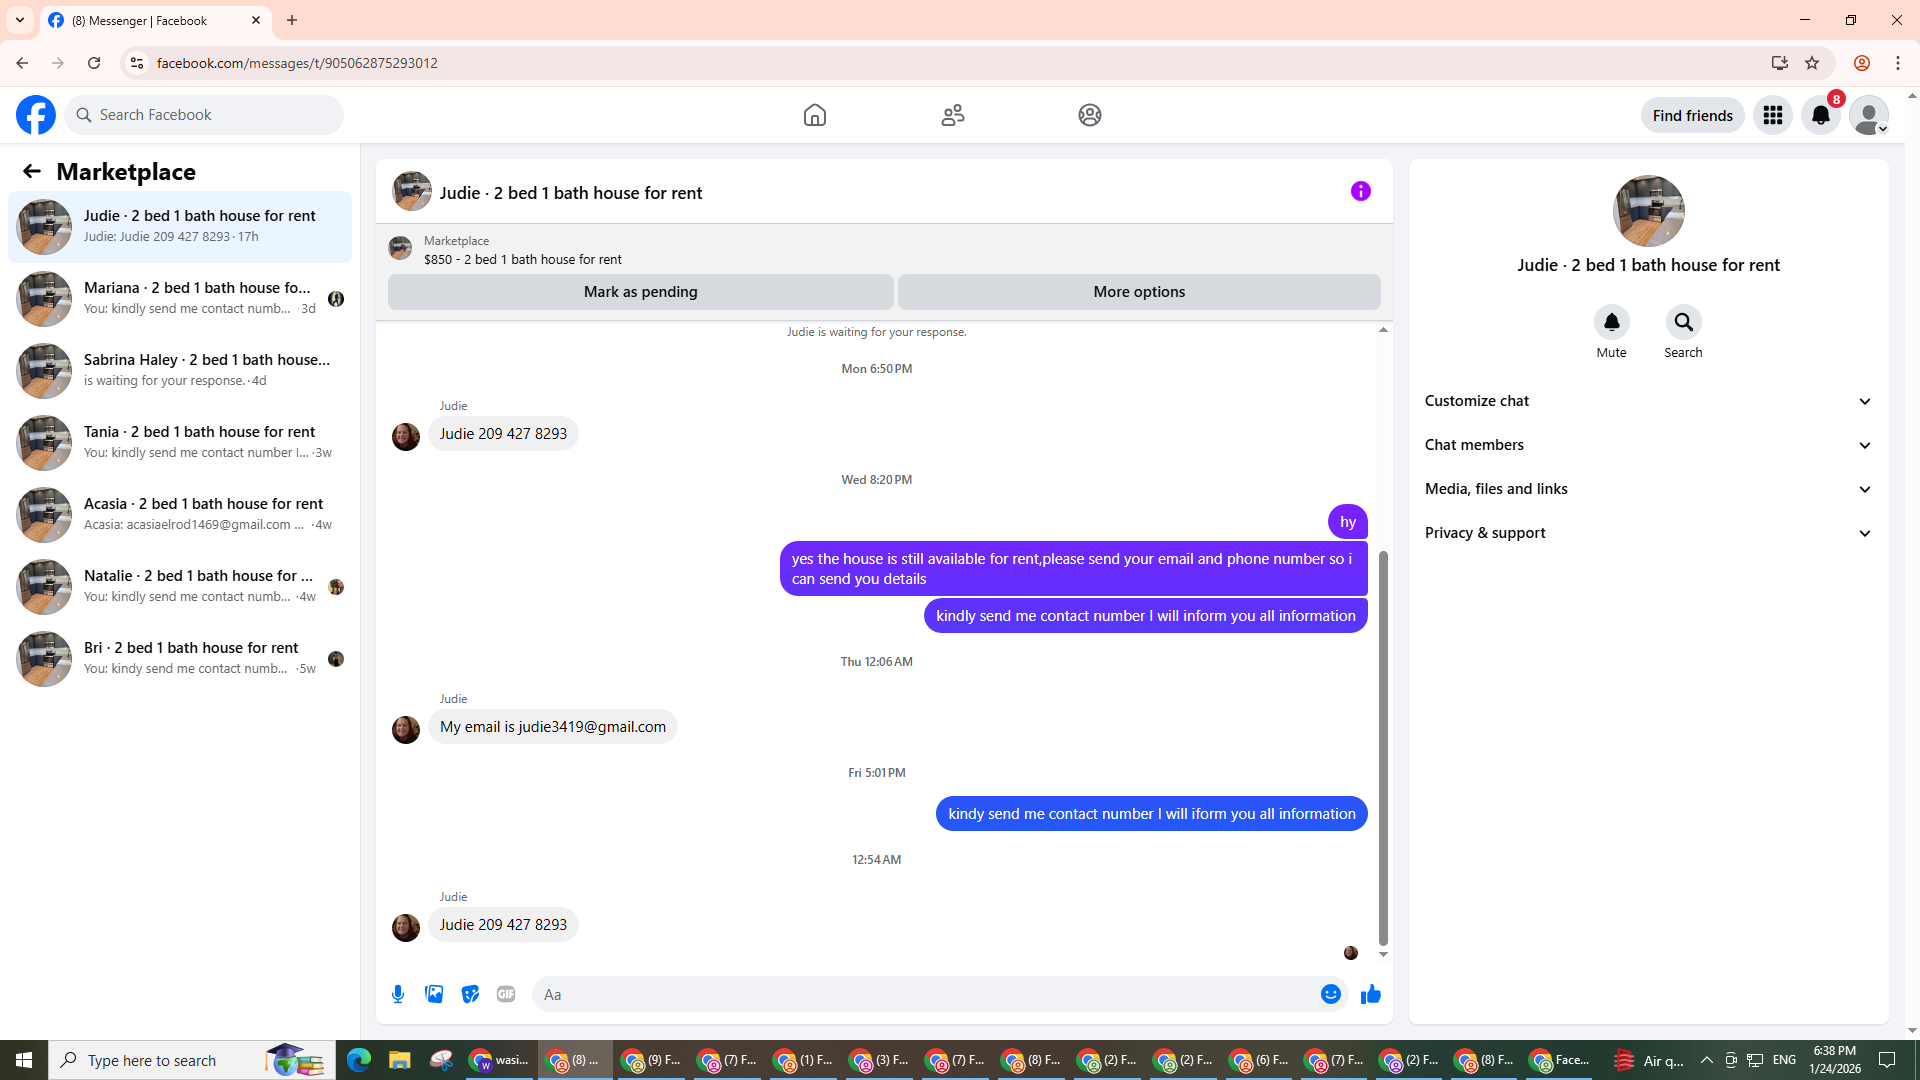Click Mark as pending button
This screenshot has width=1920, height=1080.
pyautogui.click(x=640, y=292)
